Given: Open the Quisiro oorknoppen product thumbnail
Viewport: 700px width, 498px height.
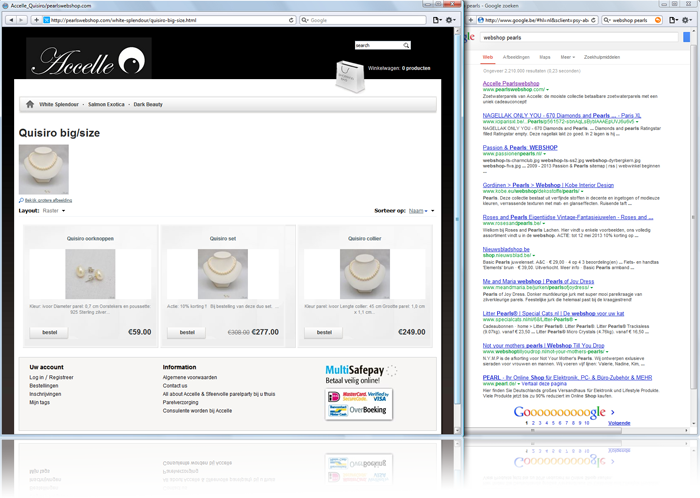Looking at the screenshot, I should coord(90,274).
